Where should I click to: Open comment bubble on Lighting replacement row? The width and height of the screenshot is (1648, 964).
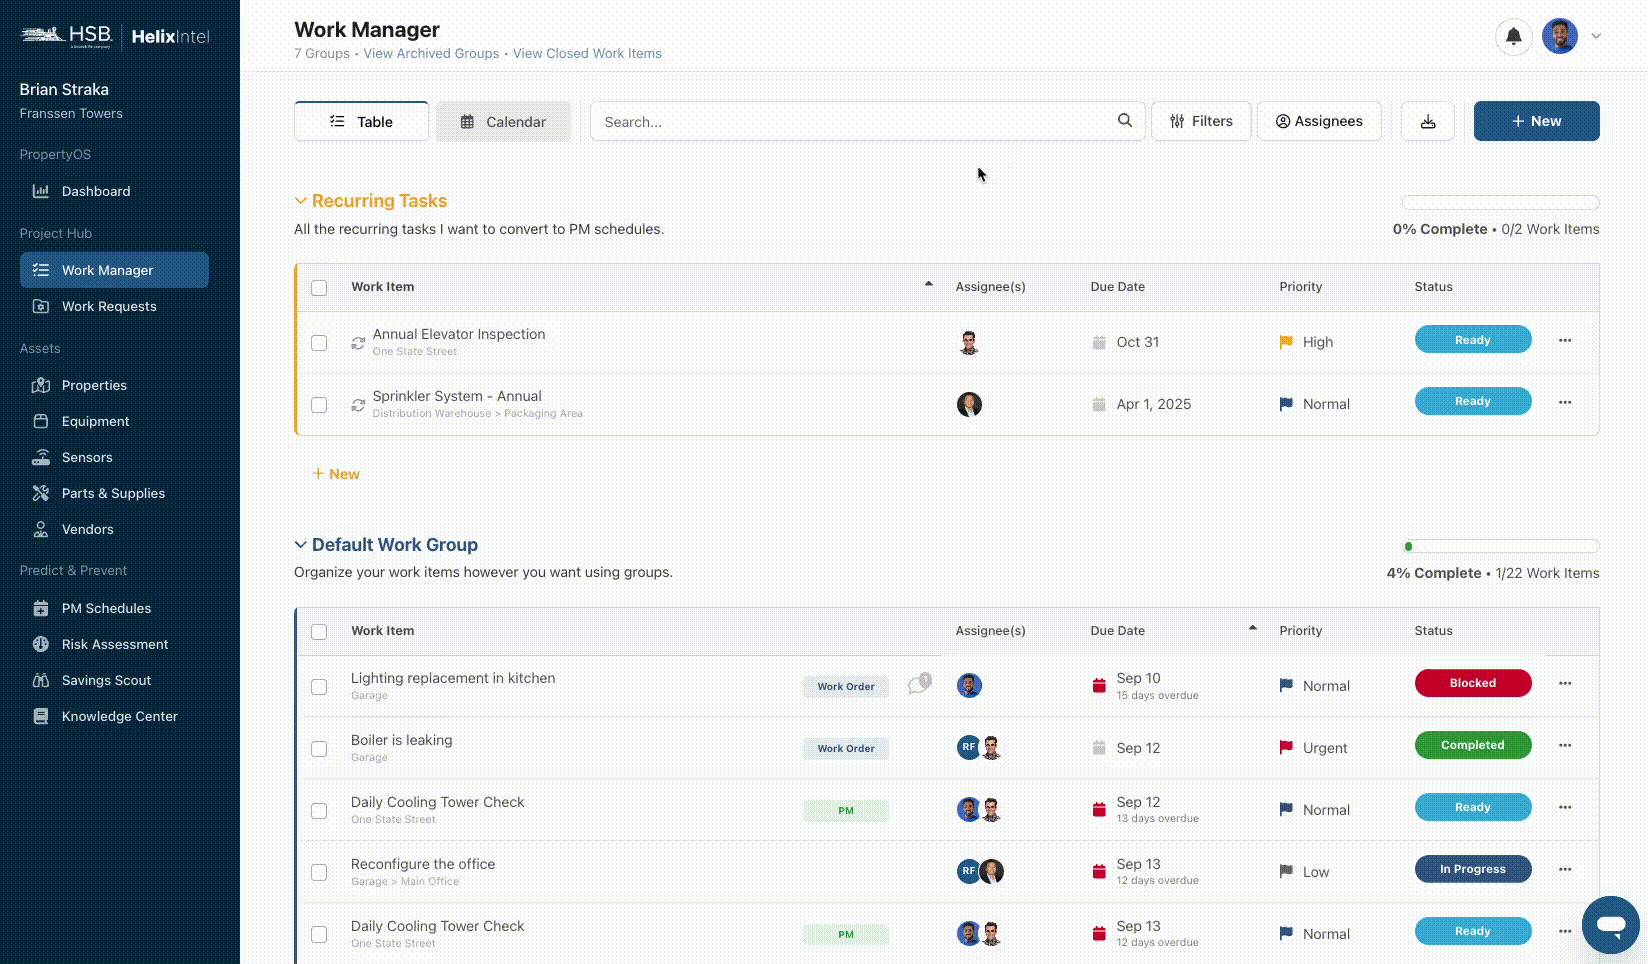919,684
